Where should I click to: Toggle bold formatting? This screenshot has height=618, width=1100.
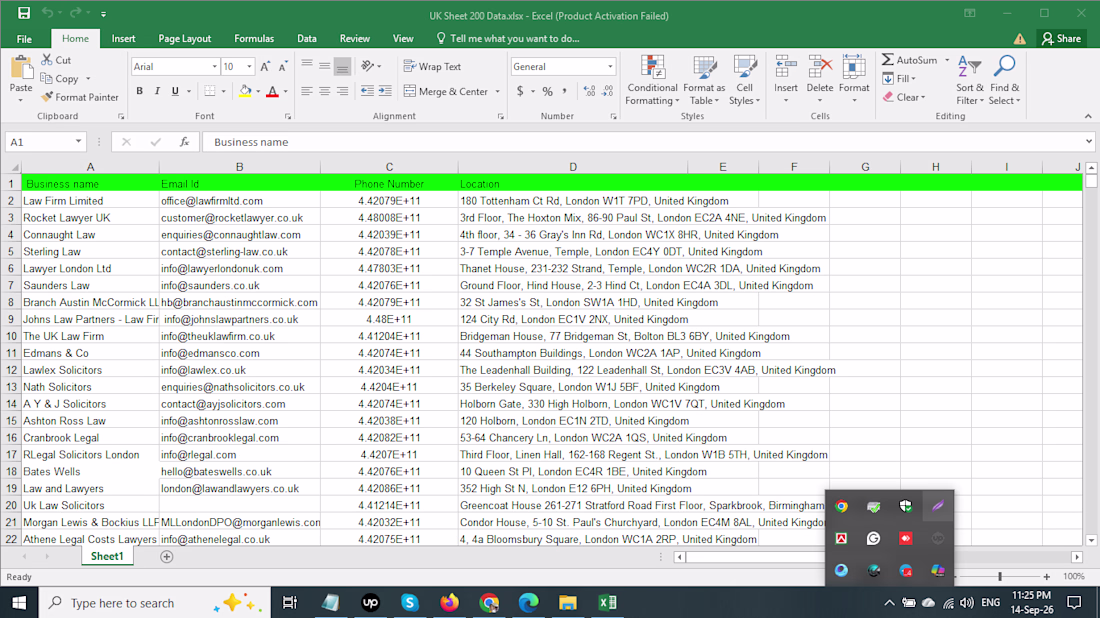pos(140,91)
